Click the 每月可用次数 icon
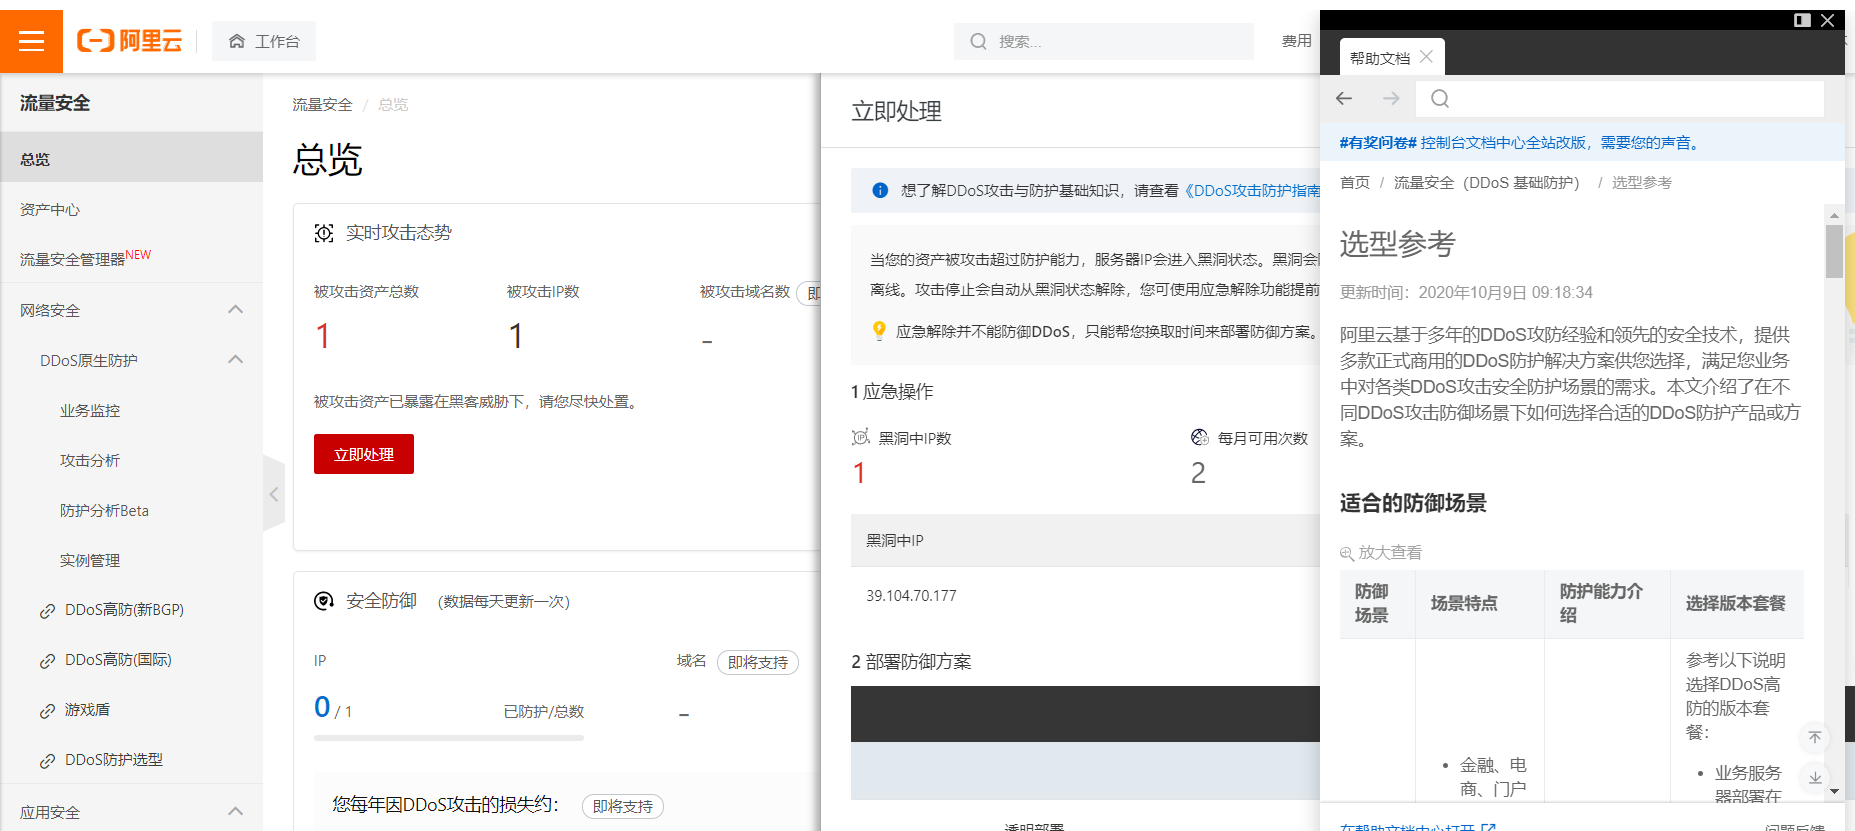 (x=1200, y=437)
